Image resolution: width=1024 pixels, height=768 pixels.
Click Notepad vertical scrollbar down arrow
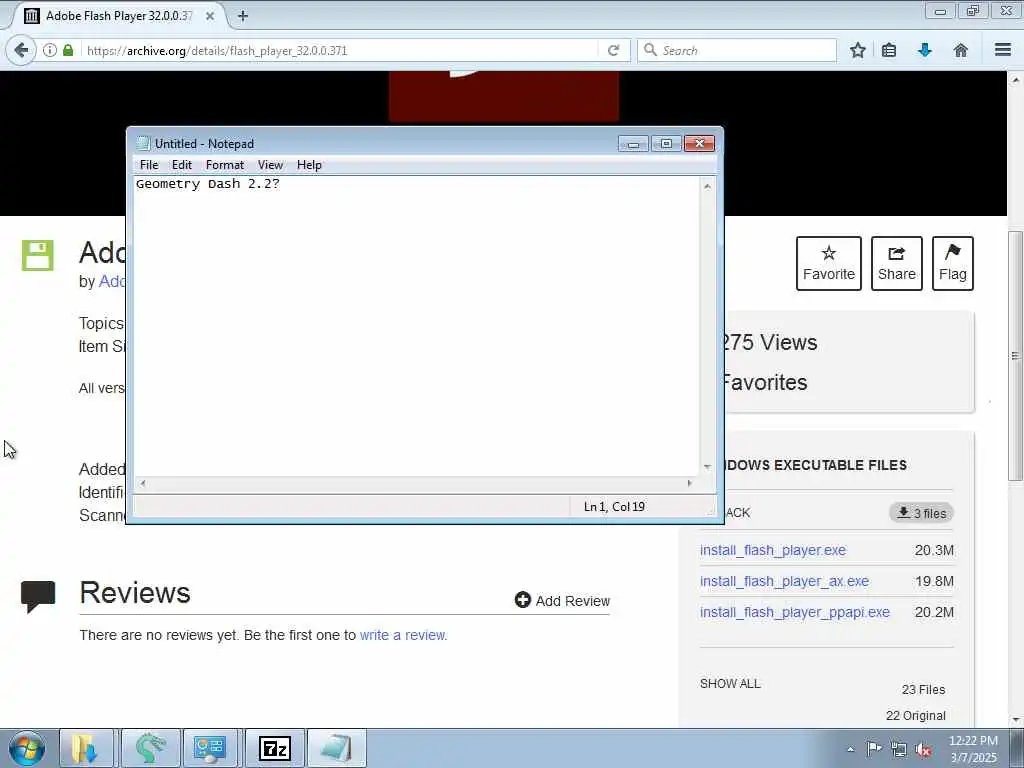click(x=707, y=466)
